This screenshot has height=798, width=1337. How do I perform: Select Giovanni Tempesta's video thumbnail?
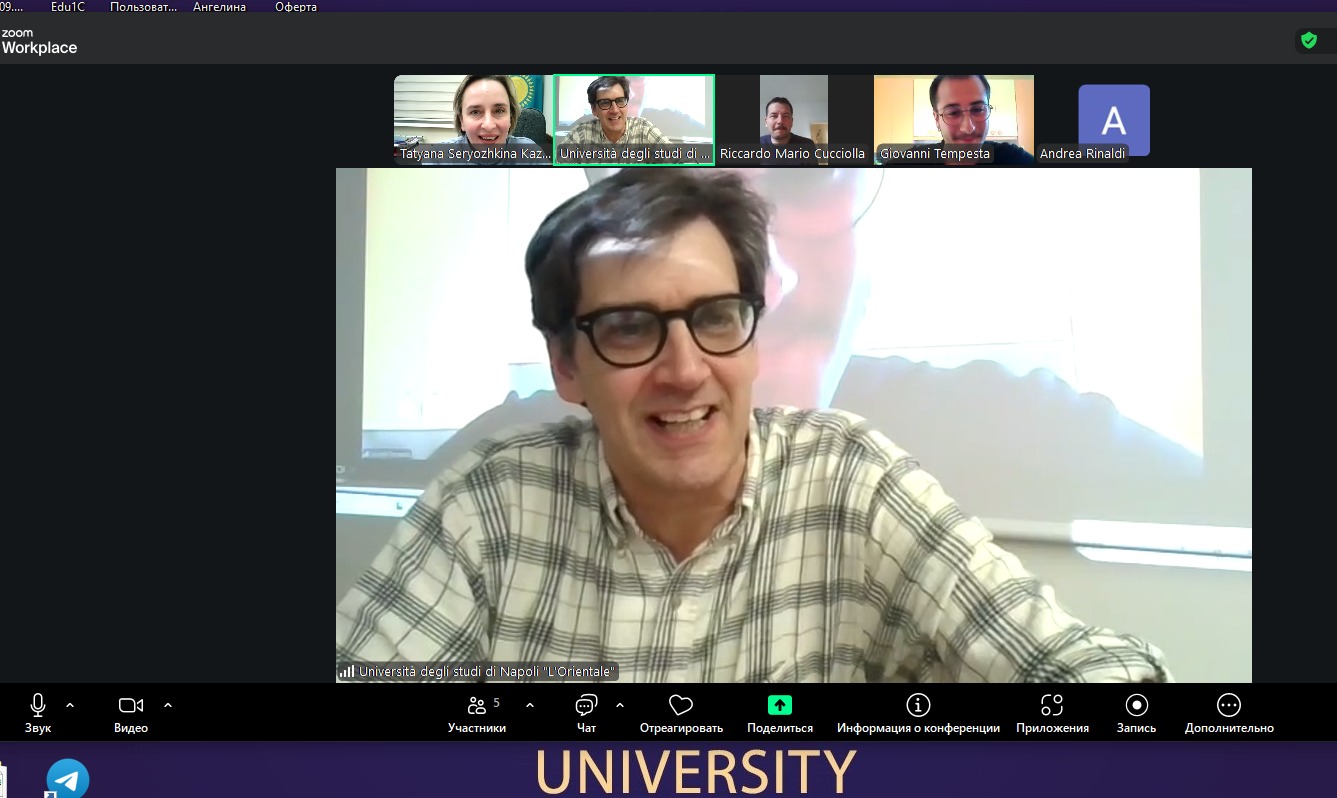[x=953, y=119]
